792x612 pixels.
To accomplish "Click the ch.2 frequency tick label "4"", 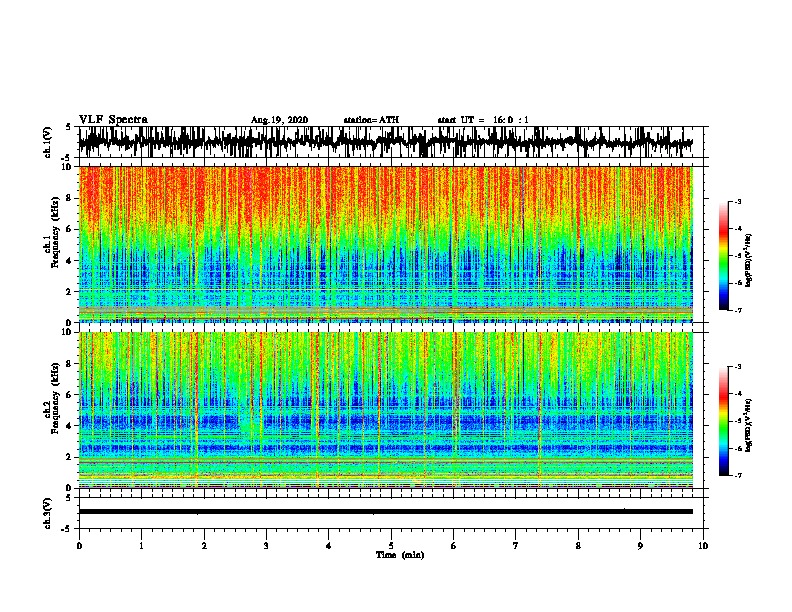I will [x=69, y=426].
